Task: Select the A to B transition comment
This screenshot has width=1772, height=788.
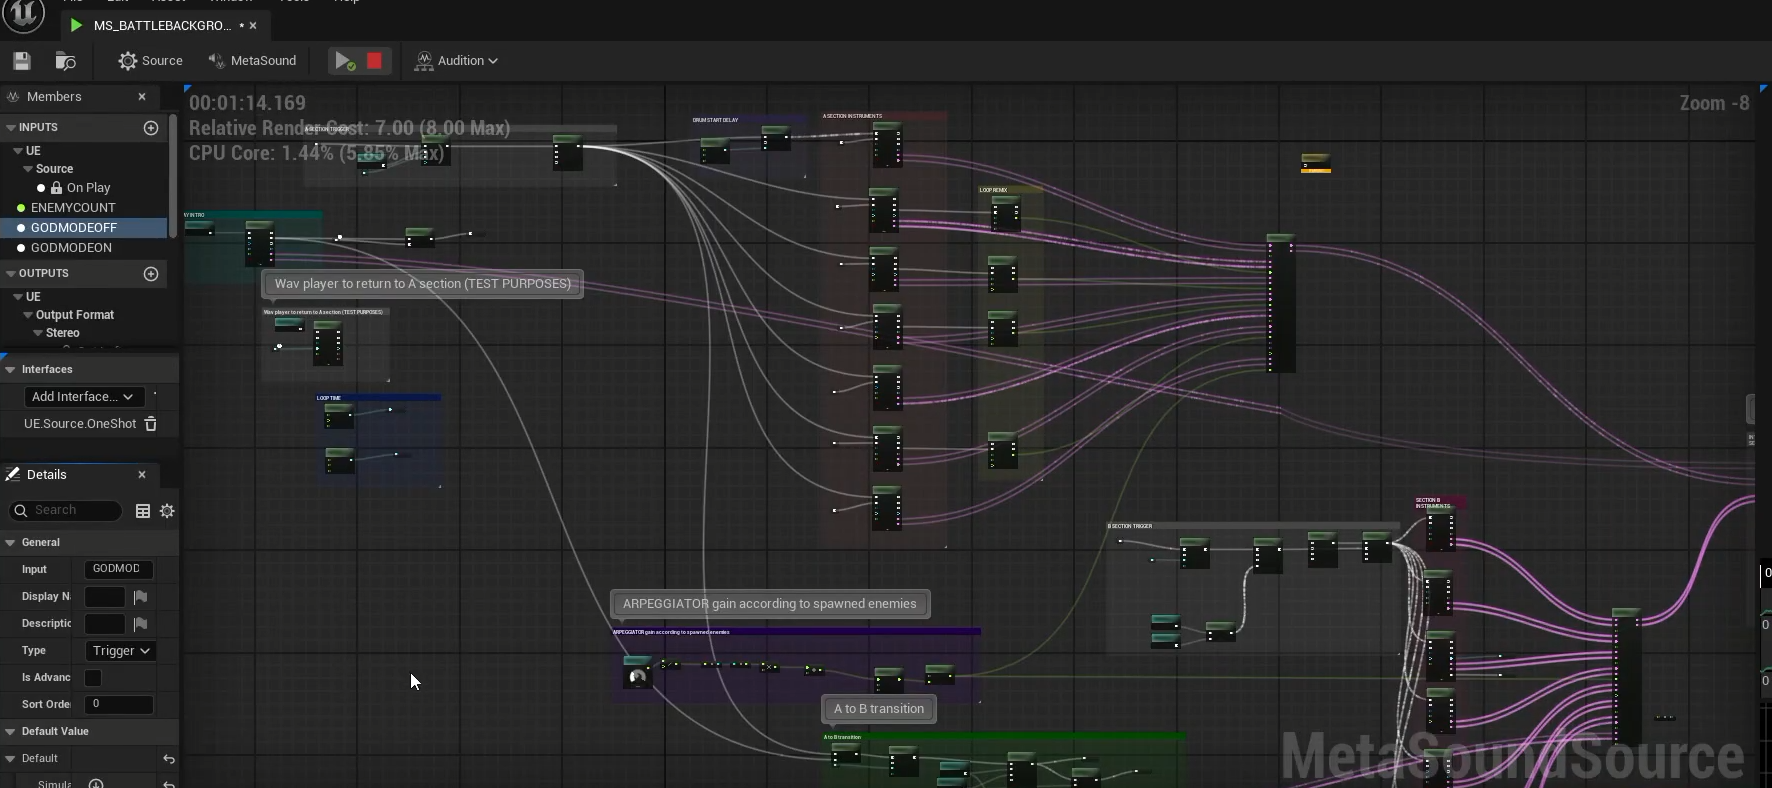Action: 879,709
